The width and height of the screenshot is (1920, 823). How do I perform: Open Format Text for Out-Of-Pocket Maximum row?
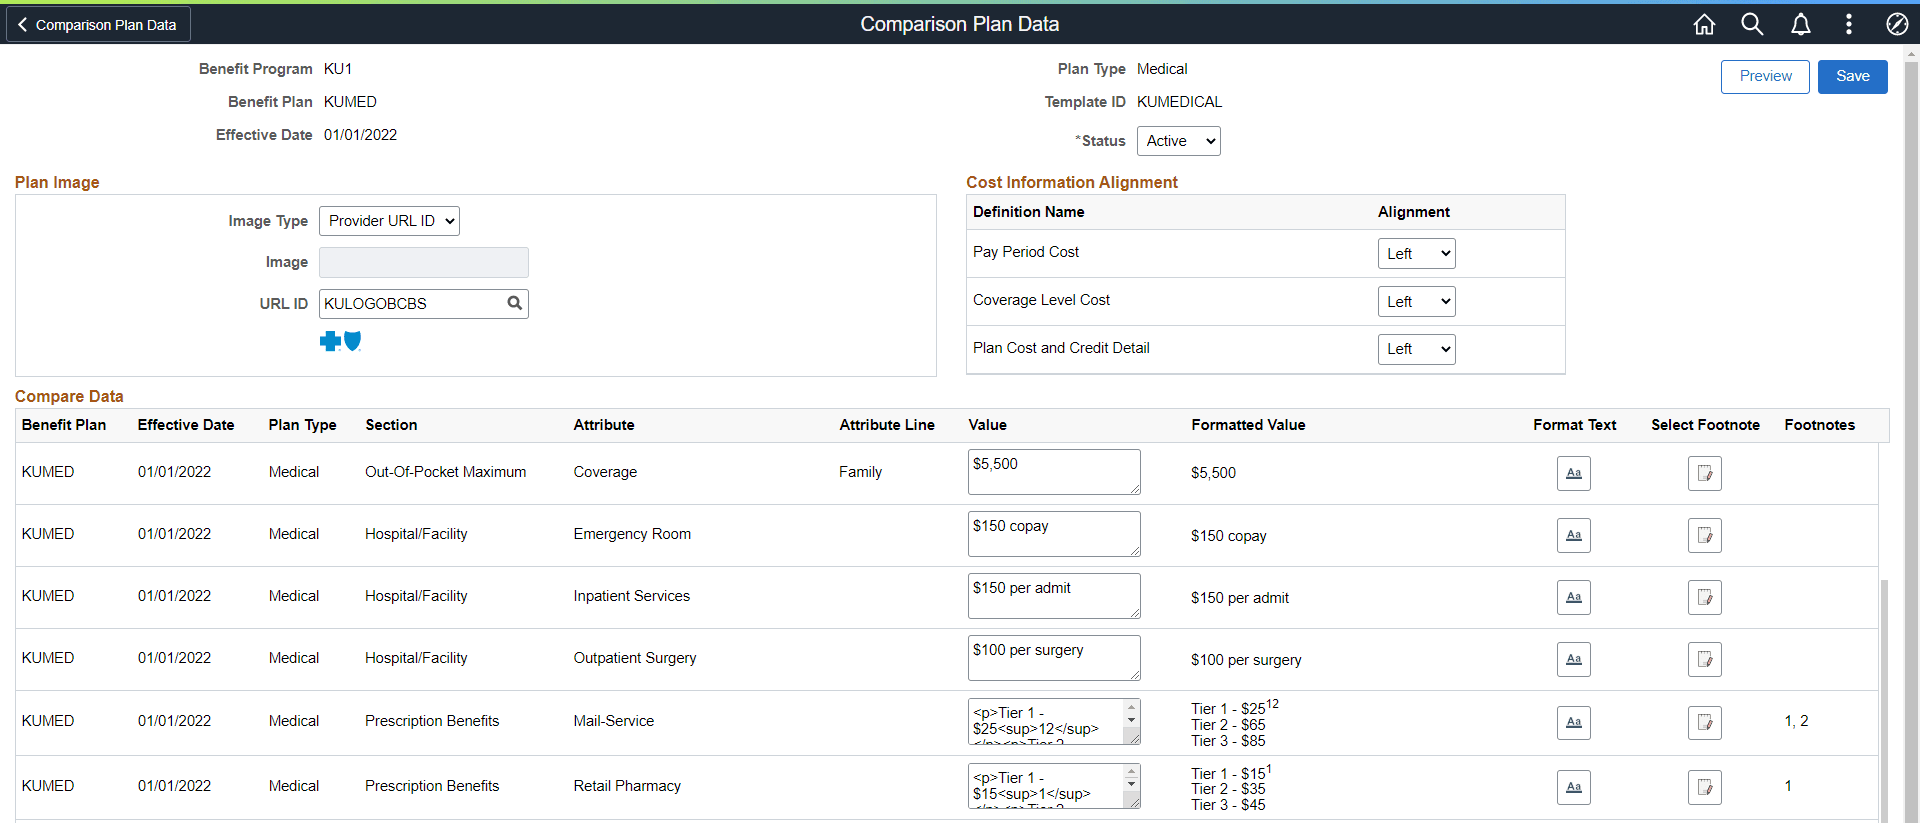[1573, 473]
